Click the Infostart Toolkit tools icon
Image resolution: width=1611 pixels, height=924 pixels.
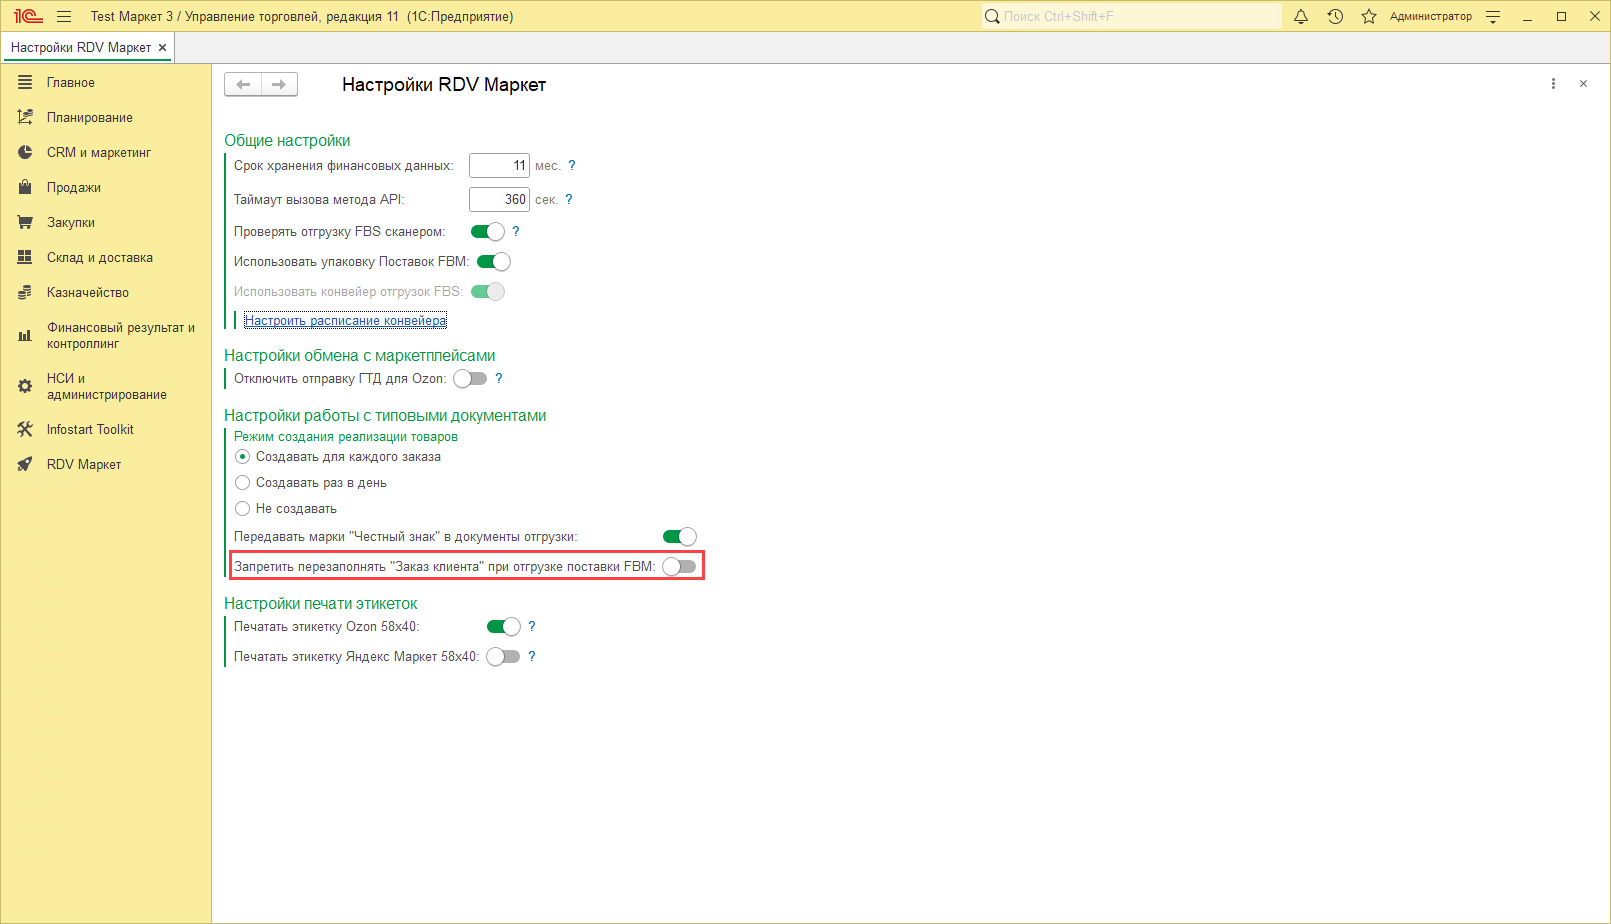click(x=25, y=429)
